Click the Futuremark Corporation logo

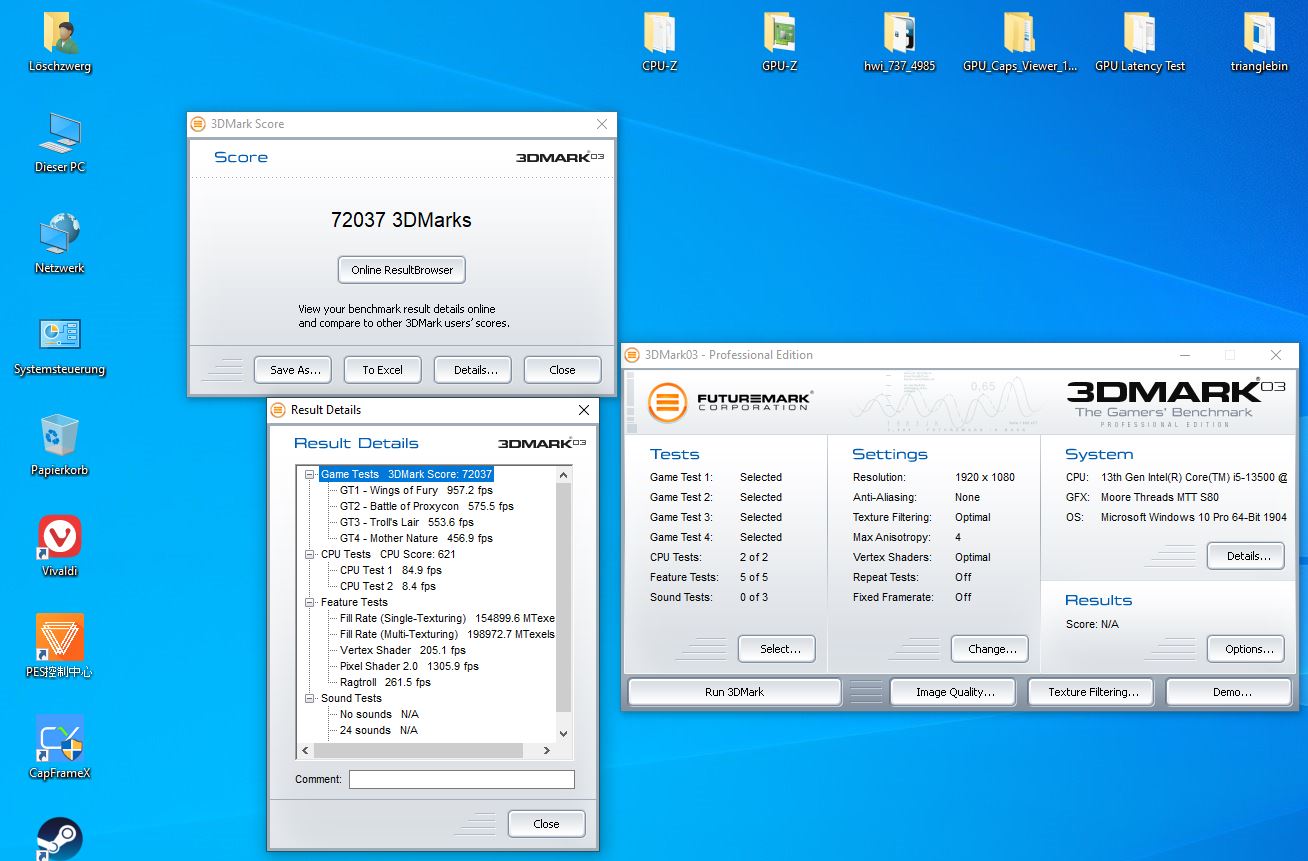click(x=729, y=402)
